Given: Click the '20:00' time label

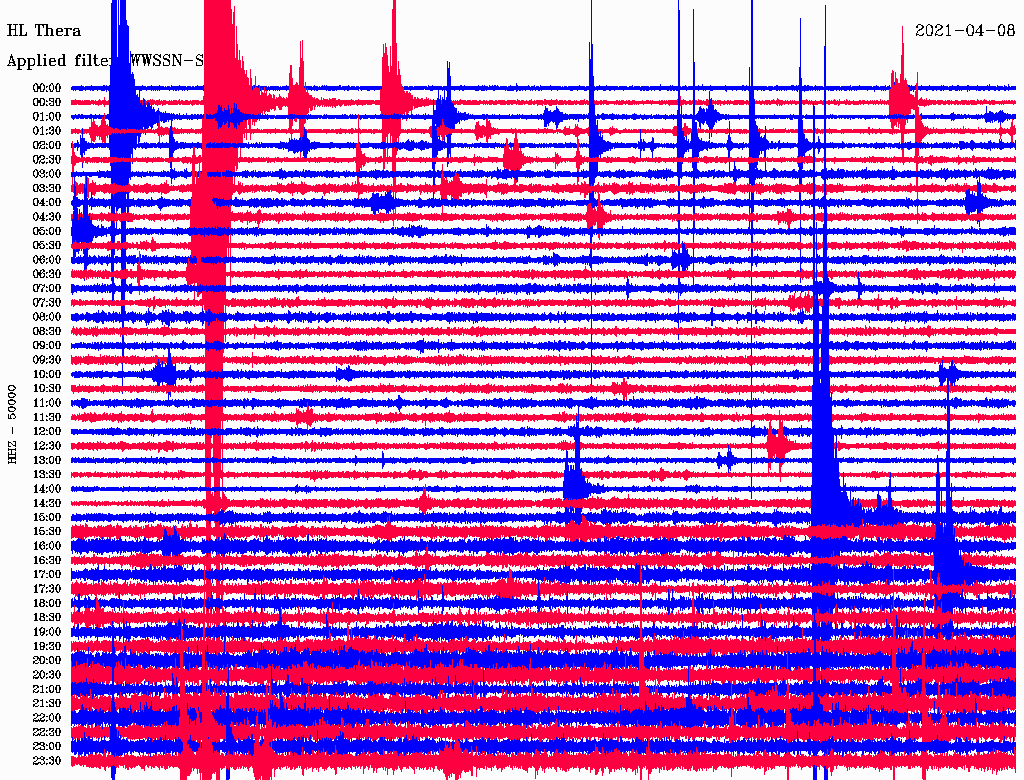Looking at the screenshot, I should (47, 660).
